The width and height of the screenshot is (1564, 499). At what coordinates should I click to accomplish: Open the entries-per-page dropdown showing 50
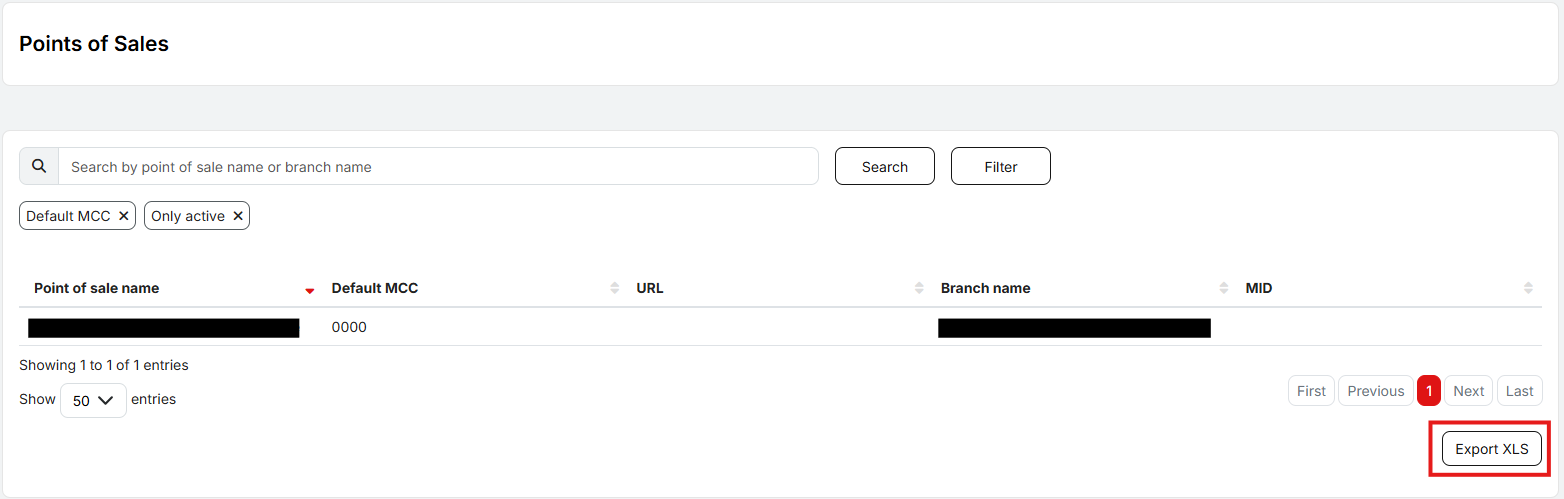point(93,400)
